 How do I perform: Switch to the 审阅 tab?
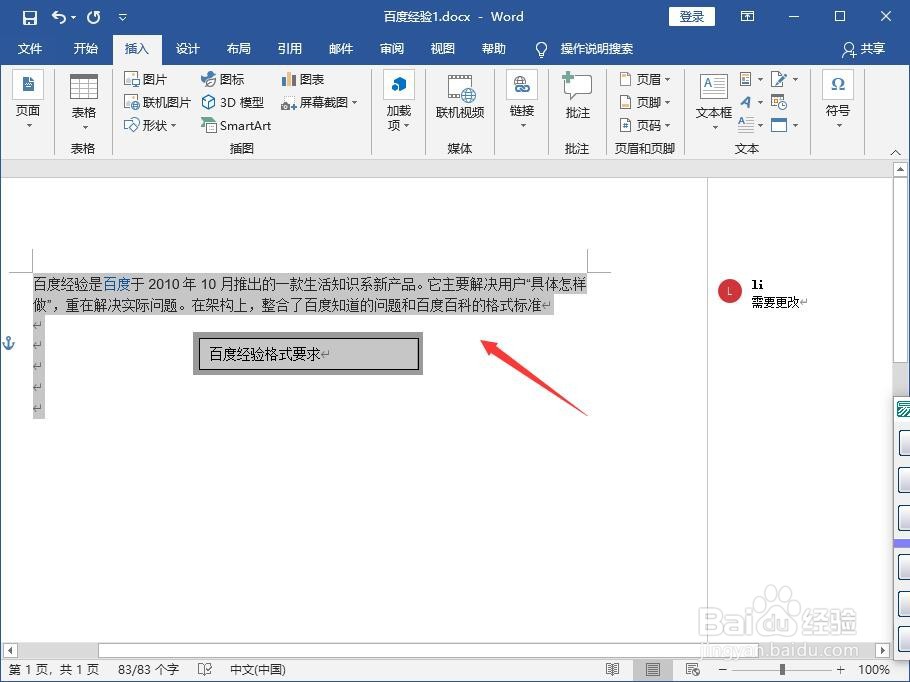pos(392,49)
